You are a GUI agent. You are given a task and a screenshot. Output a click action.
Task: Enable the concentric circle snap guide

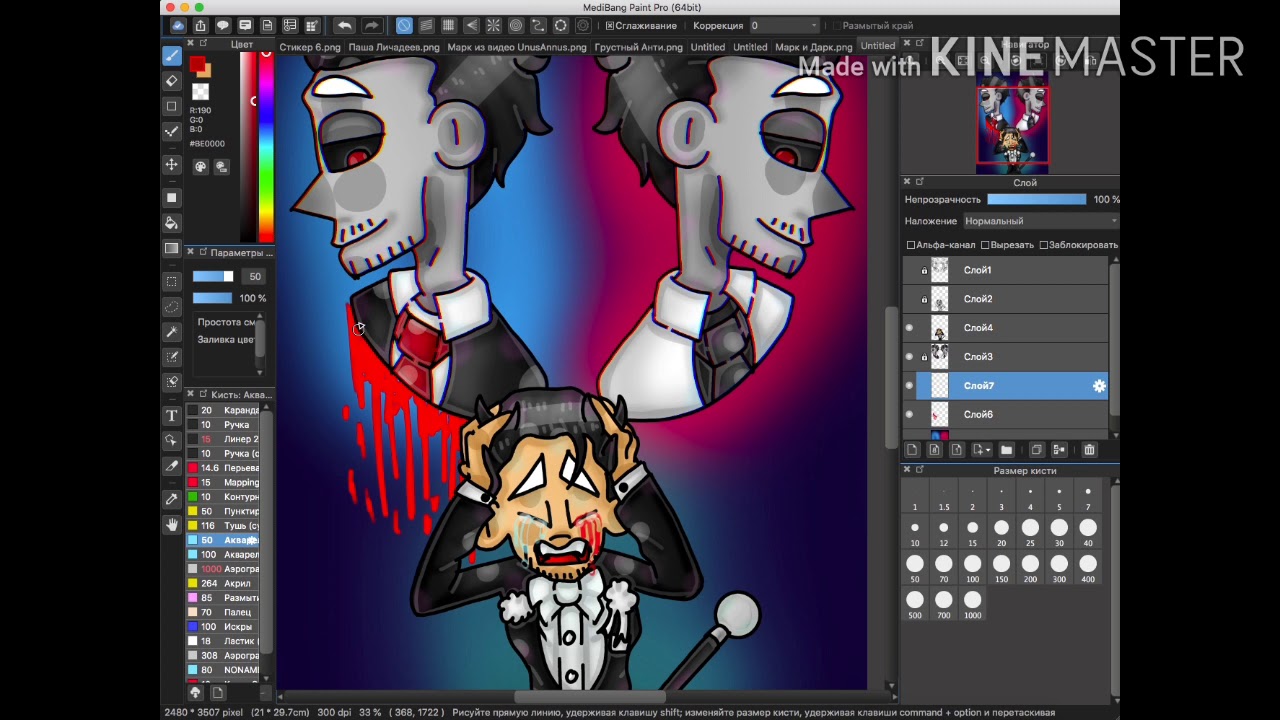[516, 25]
